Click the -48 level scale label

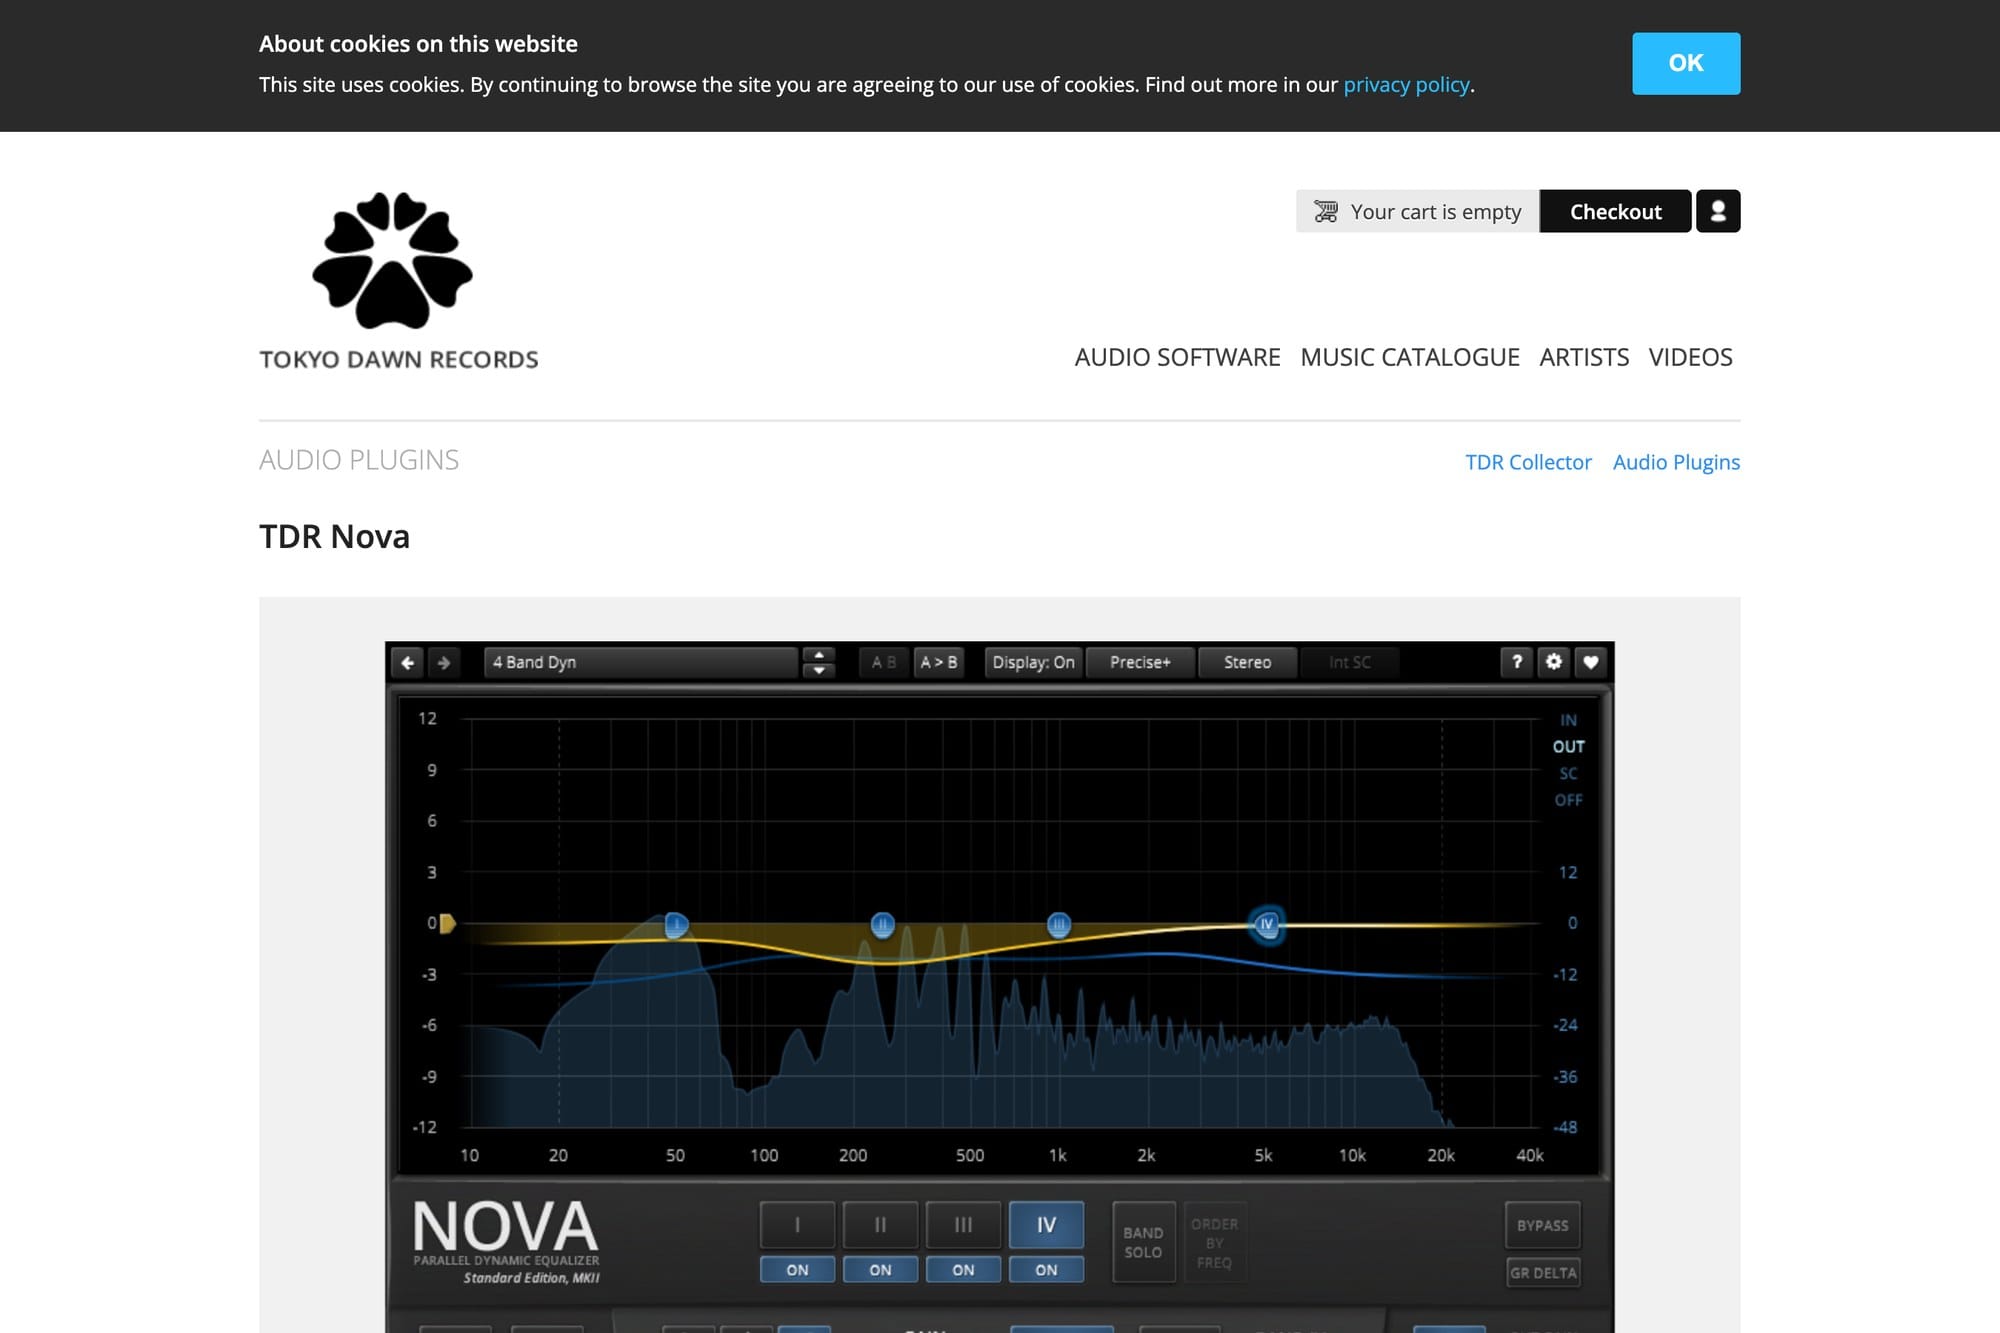[x=1565, y=1128]
